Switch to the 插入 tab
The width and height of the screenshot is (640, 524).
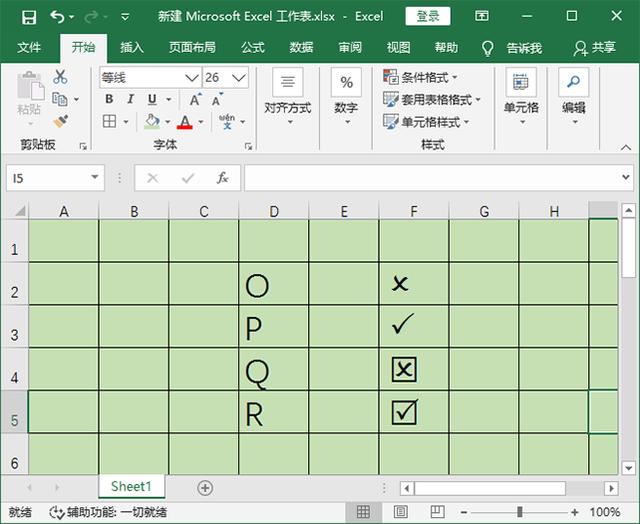point(131,48)
